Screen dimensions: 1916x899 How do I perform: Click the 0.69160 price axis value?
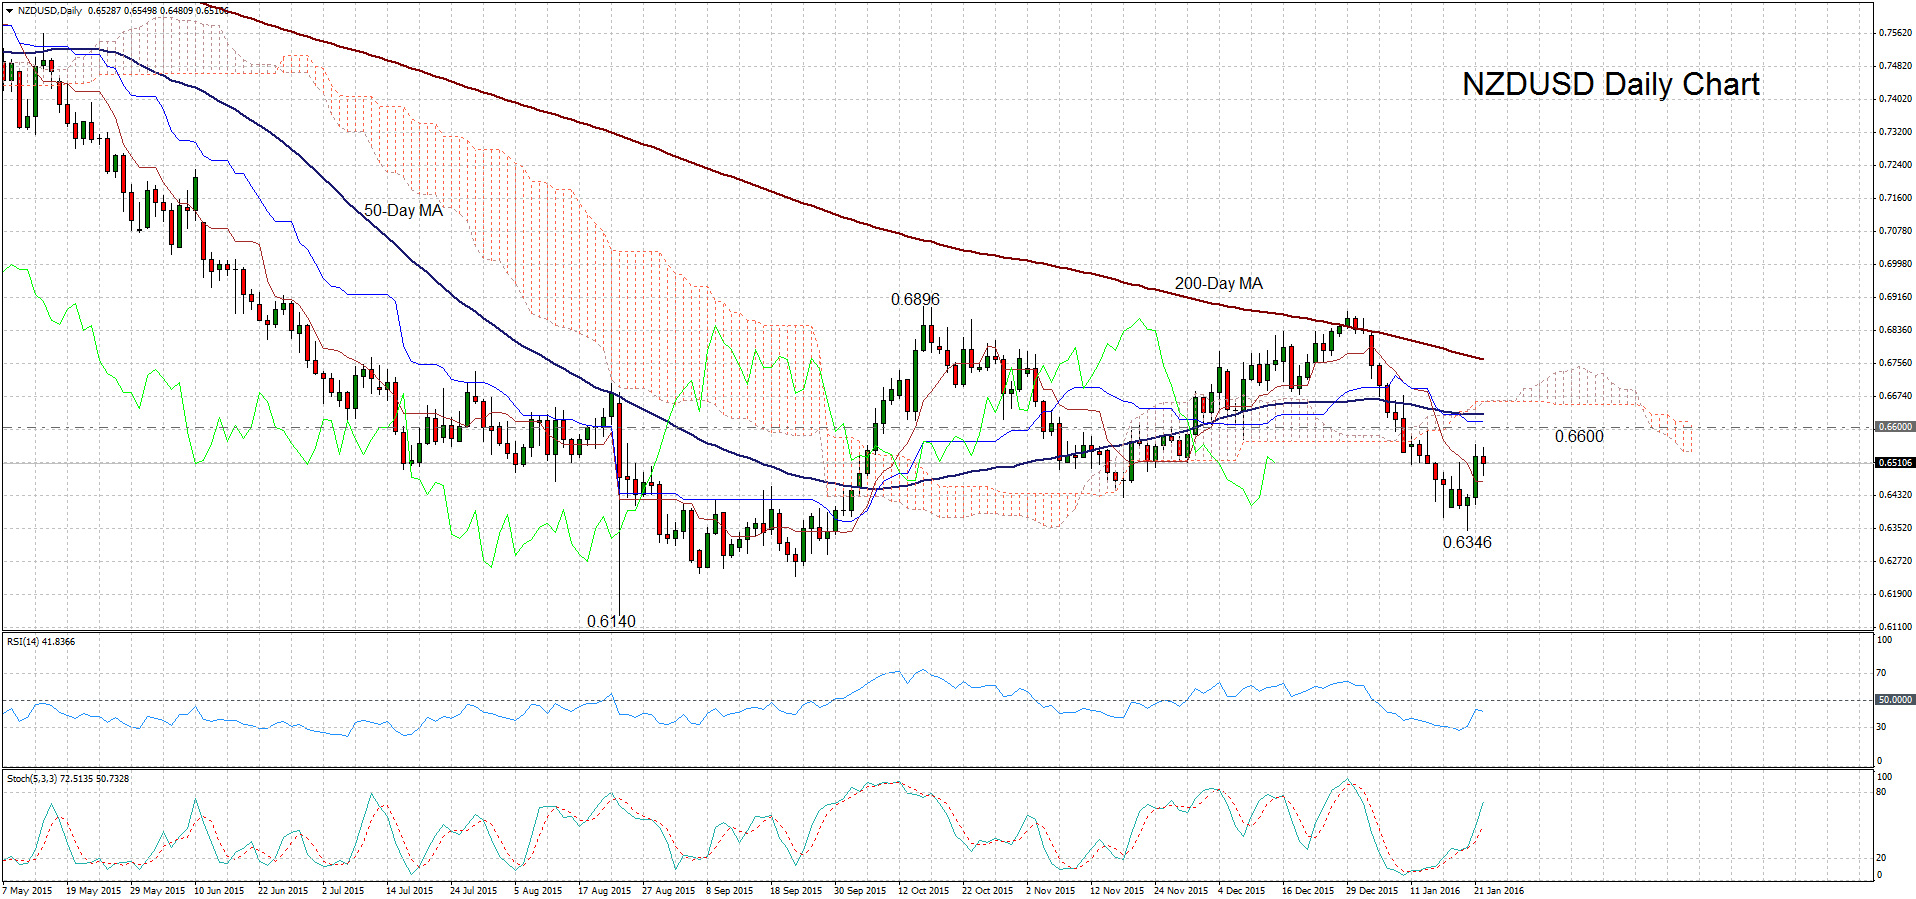point(1895,297)
